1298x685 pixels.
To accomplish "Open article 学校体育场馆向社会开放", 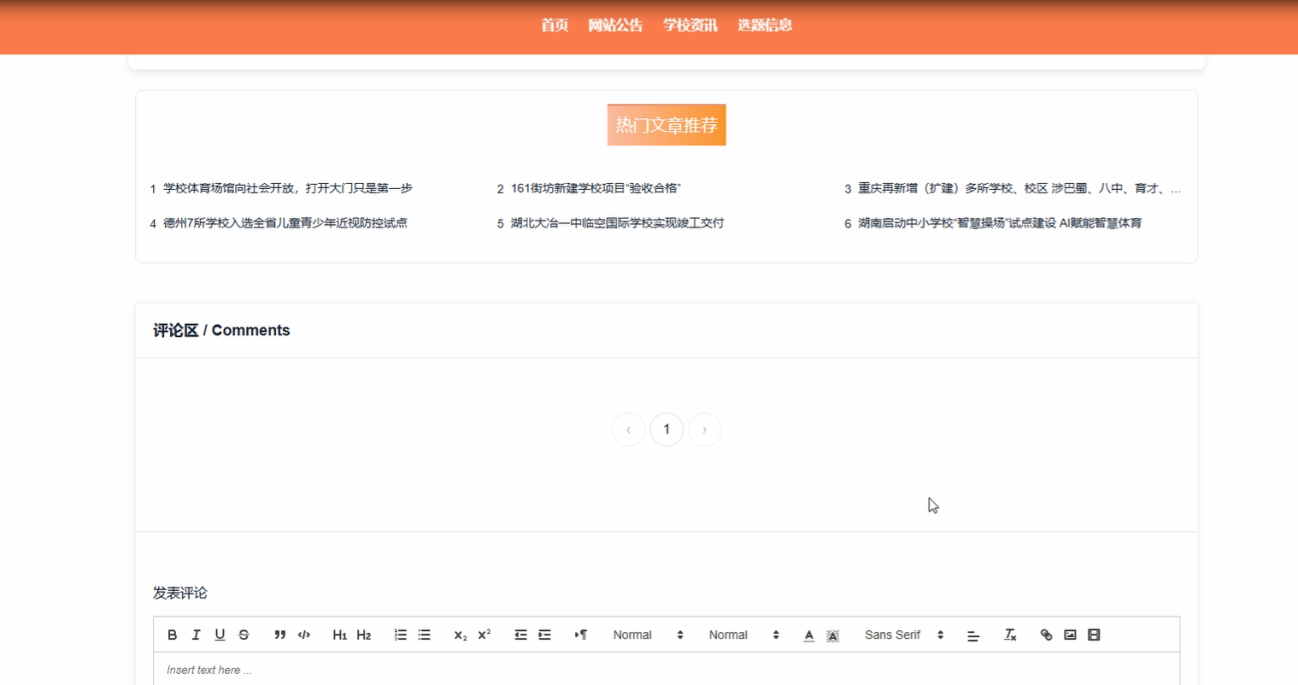I will 288,188.
